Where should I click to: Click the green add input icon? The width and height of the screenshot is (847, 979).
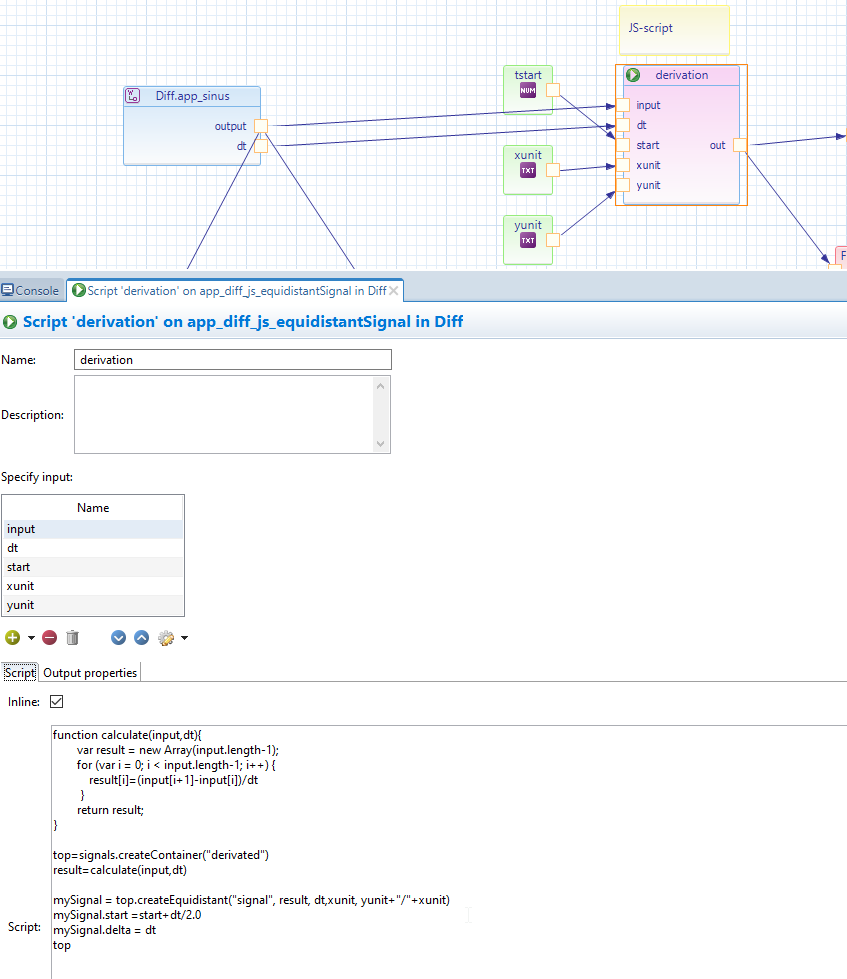[12, 638]
